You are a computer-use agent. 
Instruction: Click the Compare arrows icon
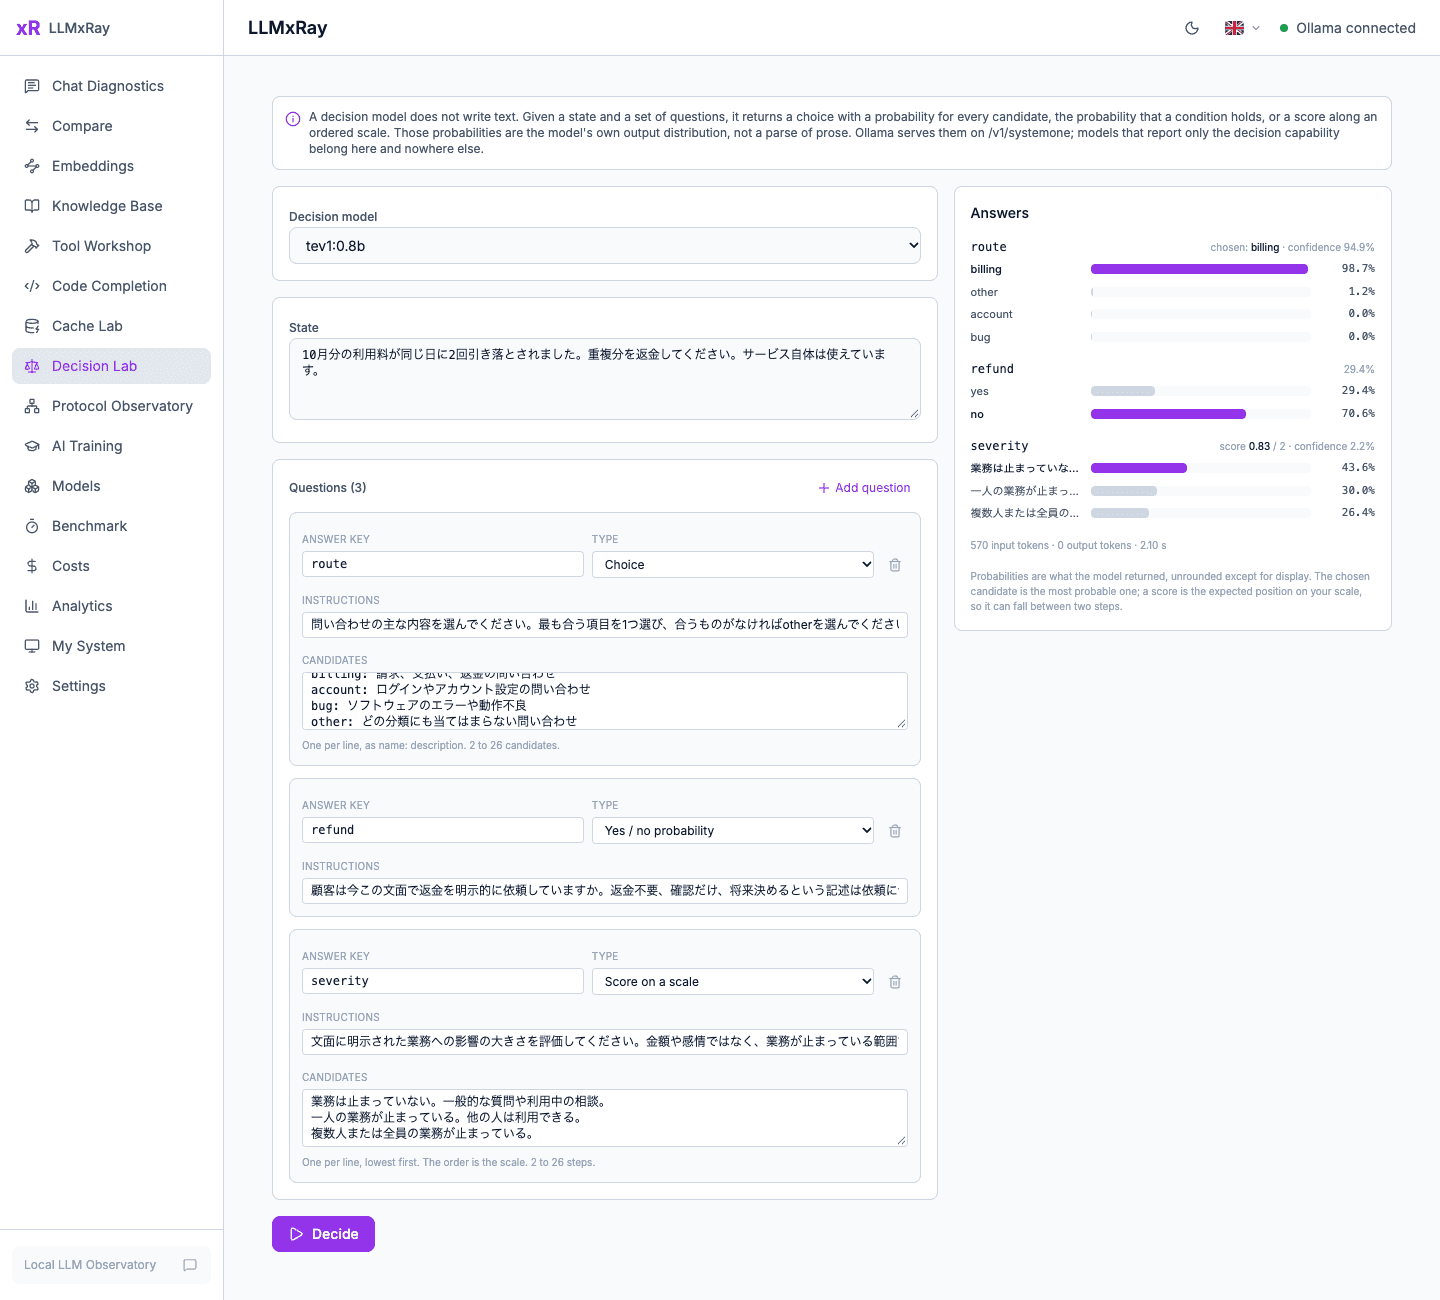32,126
